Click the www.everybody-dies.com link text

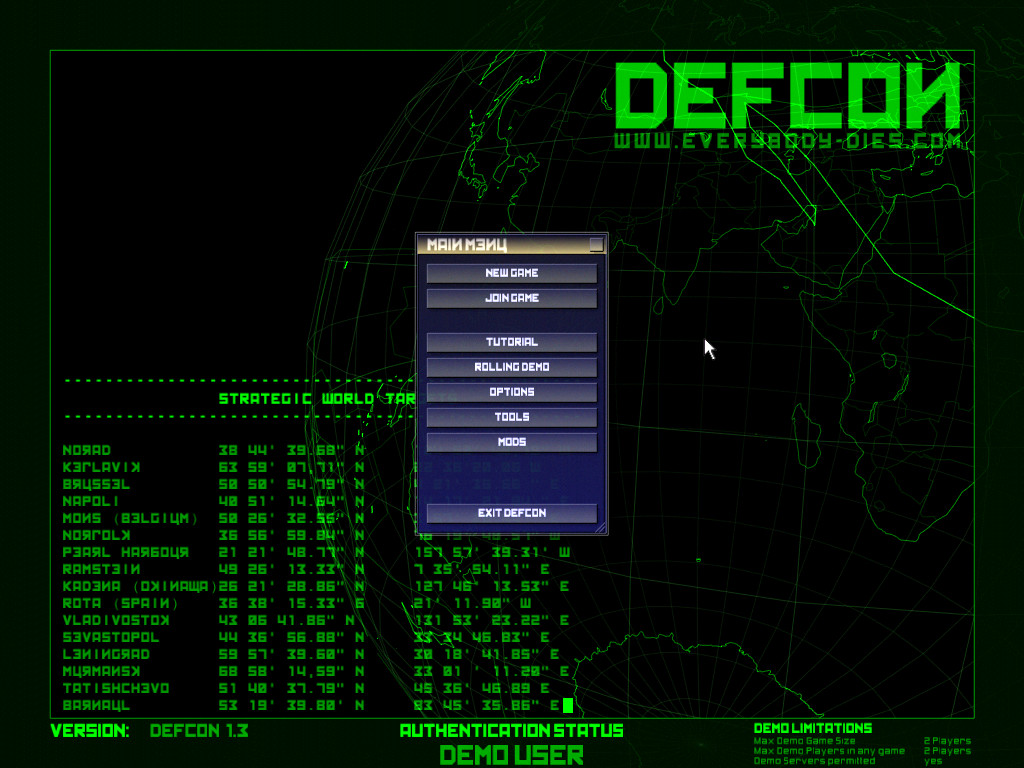[788, 140]
